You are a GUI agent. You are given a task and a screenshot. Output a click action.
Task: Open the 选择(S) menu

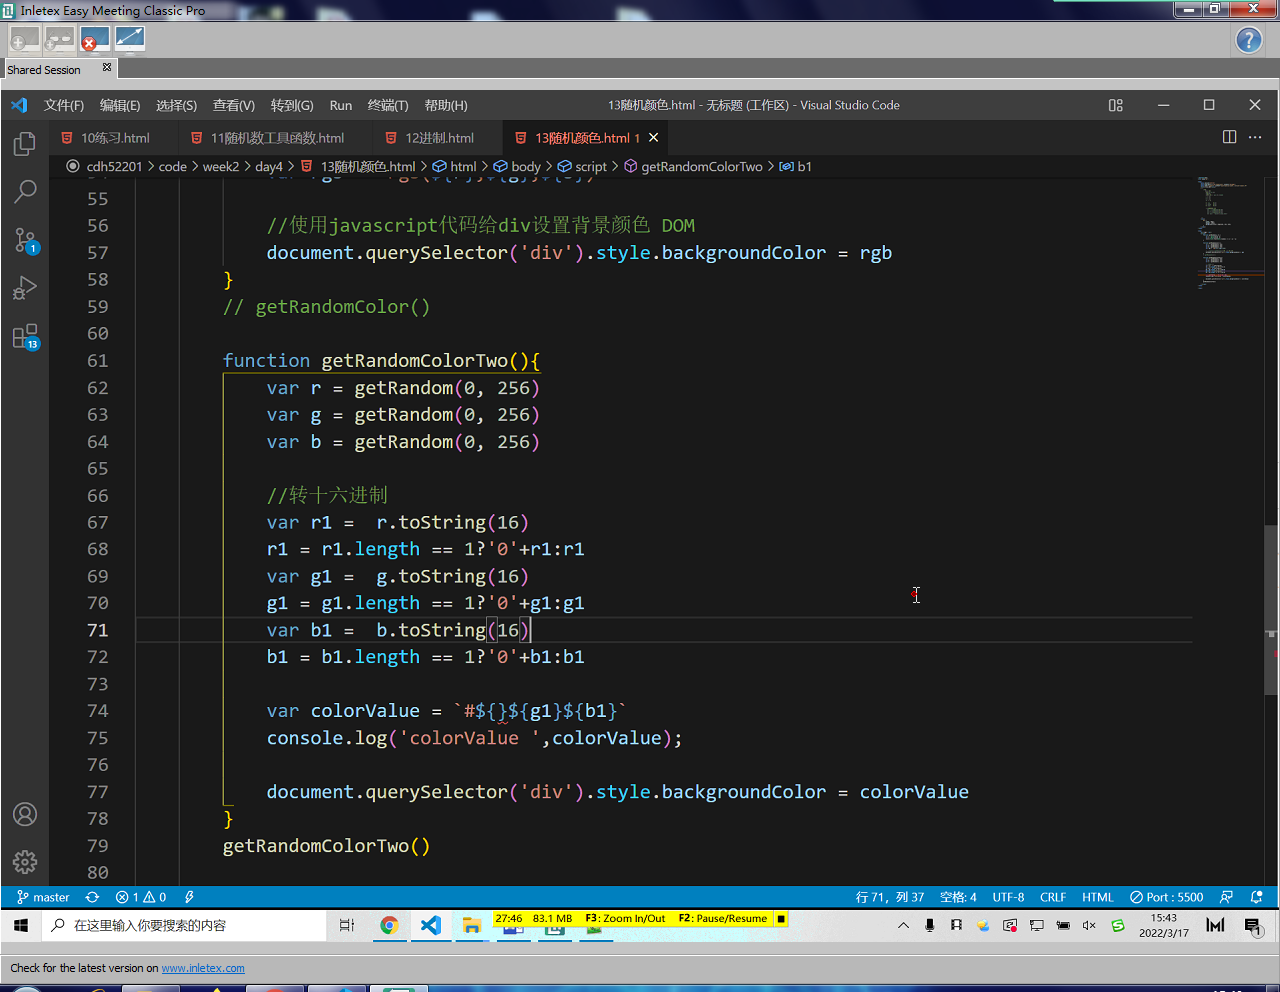point(176,105)
